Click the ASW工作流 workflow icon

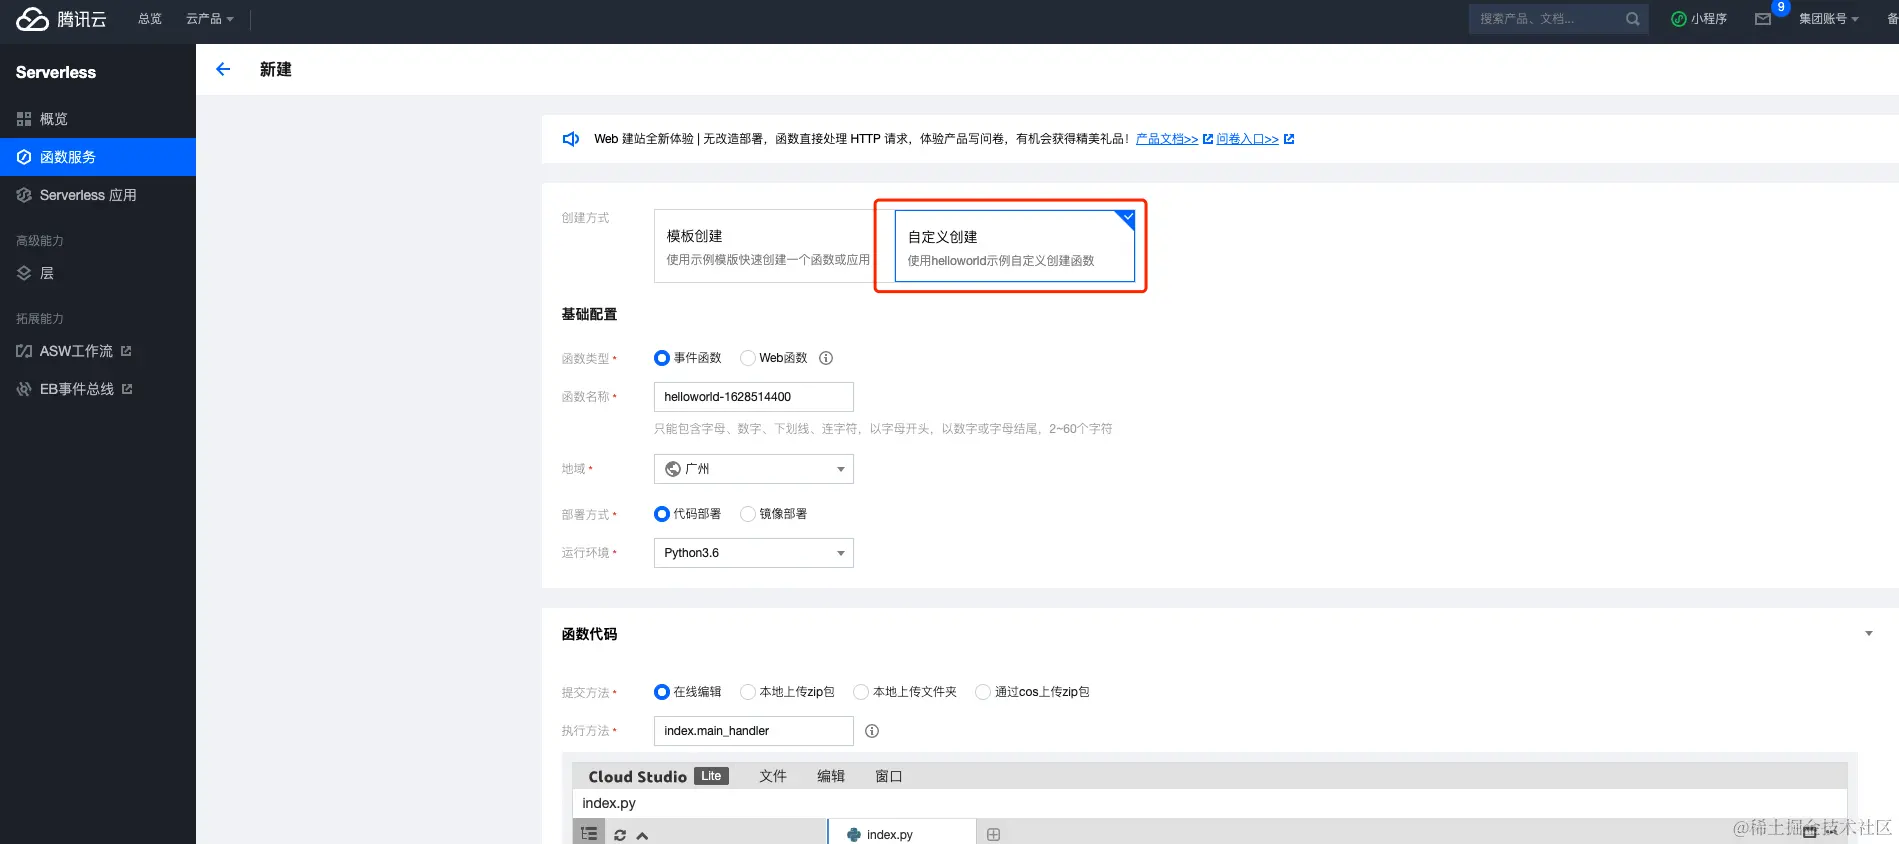24,351
